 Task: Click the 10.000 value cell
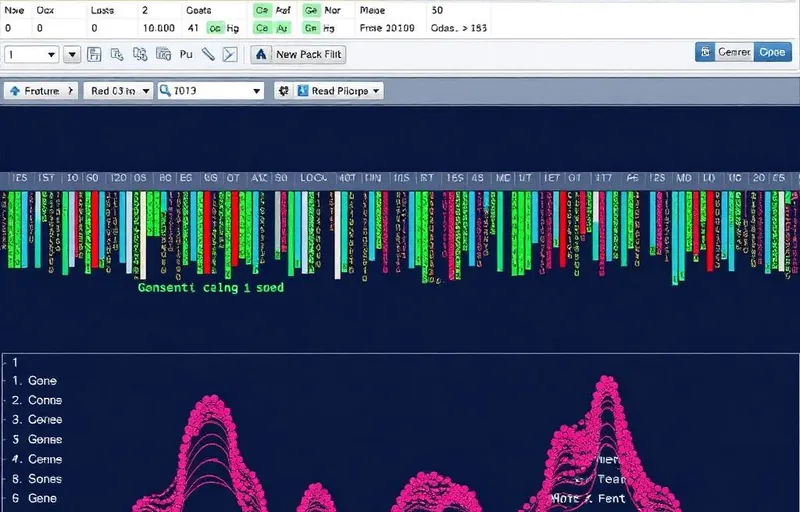(x=159, y=28)
